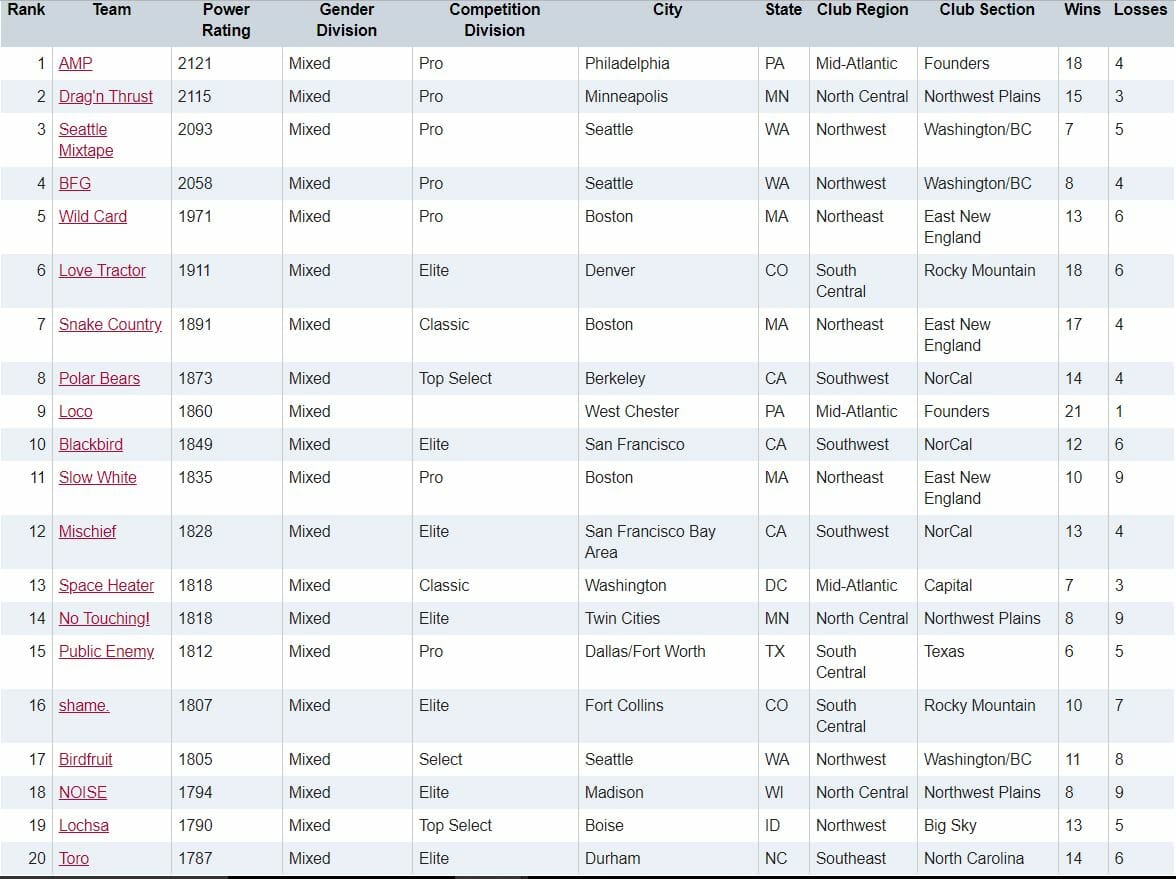Click the Love Tractor link

[101, 270]
